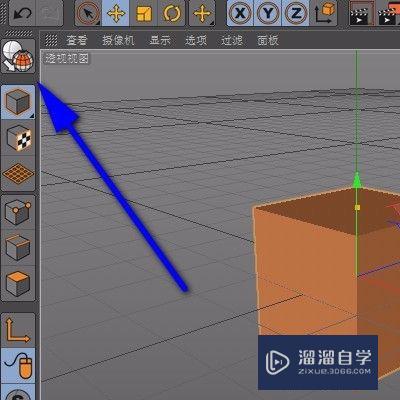Open the 显示 menu
The width and height of the screenshot is (400, 400).
pyautogui.click(x=160, y=40)
